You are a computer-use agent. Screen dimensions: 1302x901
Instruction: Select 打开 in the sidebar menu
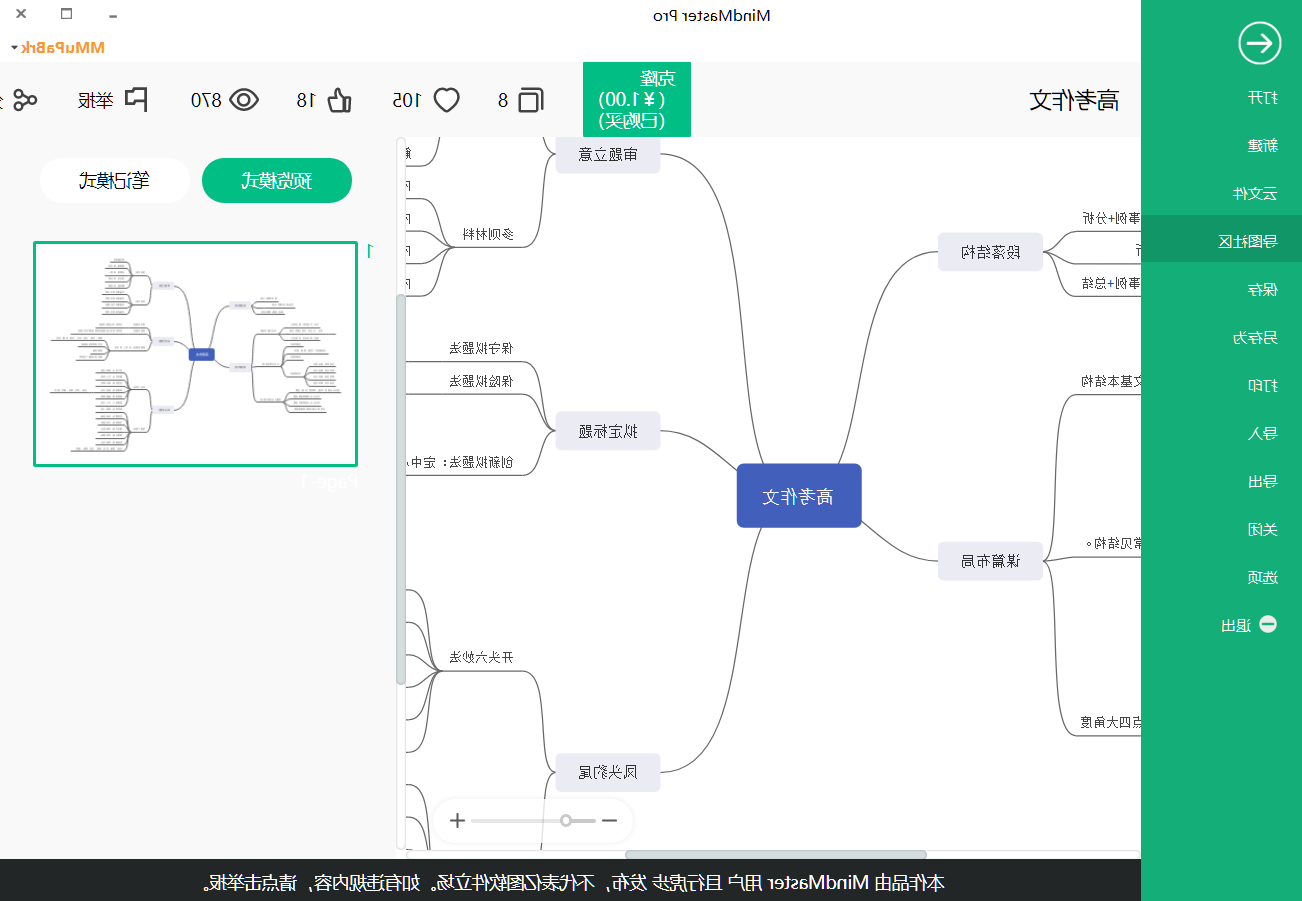pos(1263,97)
